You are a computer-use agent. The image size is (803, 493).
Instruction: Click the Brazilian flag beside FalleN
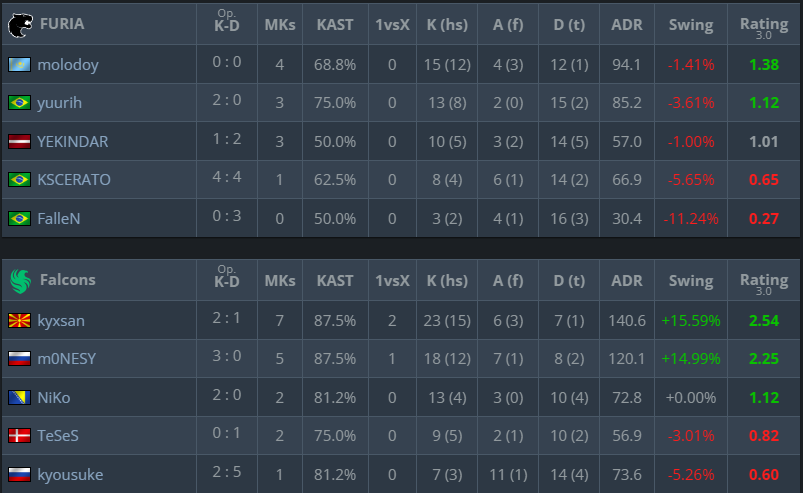click(x=19, y=218)
